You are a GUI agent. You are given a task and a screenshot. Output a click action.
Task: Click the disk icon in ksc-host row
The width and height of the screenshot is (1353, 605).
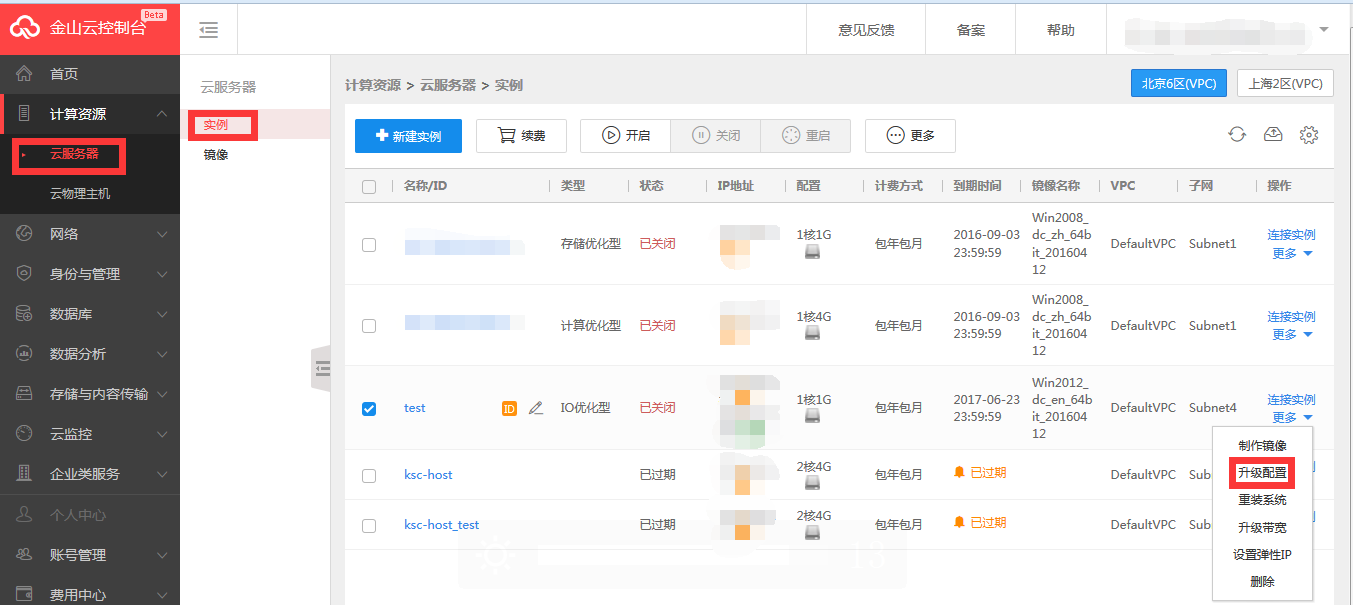(x=814, y=483)
